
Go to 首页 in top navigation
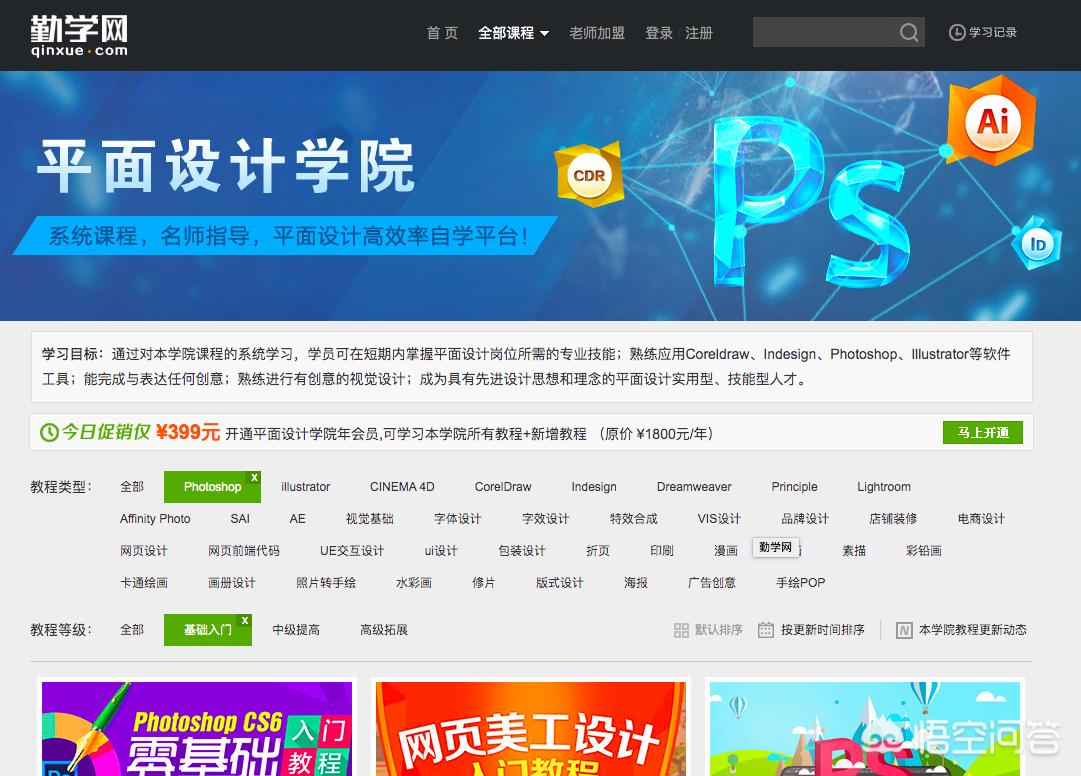click(x=442, y=33)
